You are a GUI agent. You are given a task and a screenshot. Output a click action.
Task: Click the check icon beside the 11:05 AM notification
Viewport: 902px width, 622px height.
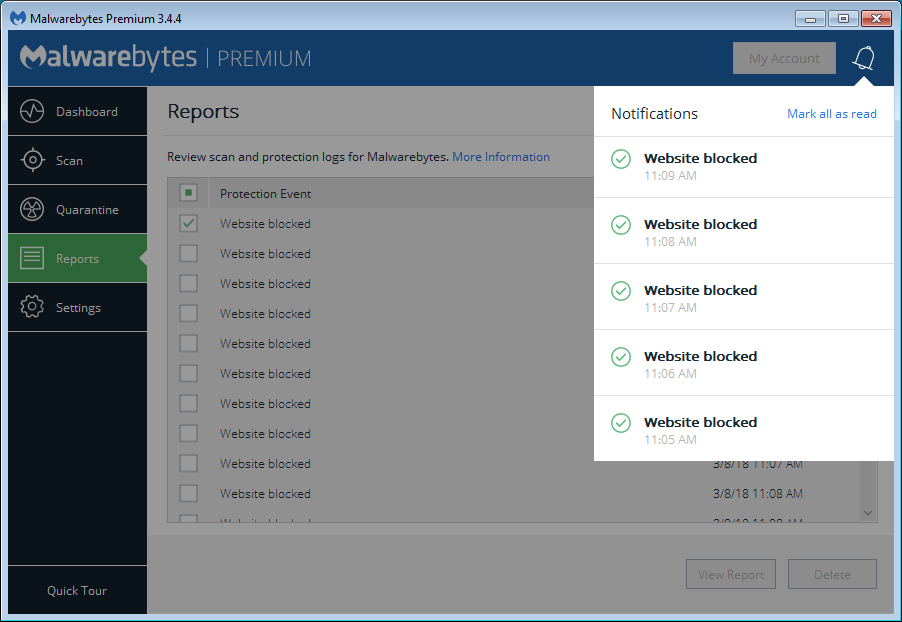(621, 423)
